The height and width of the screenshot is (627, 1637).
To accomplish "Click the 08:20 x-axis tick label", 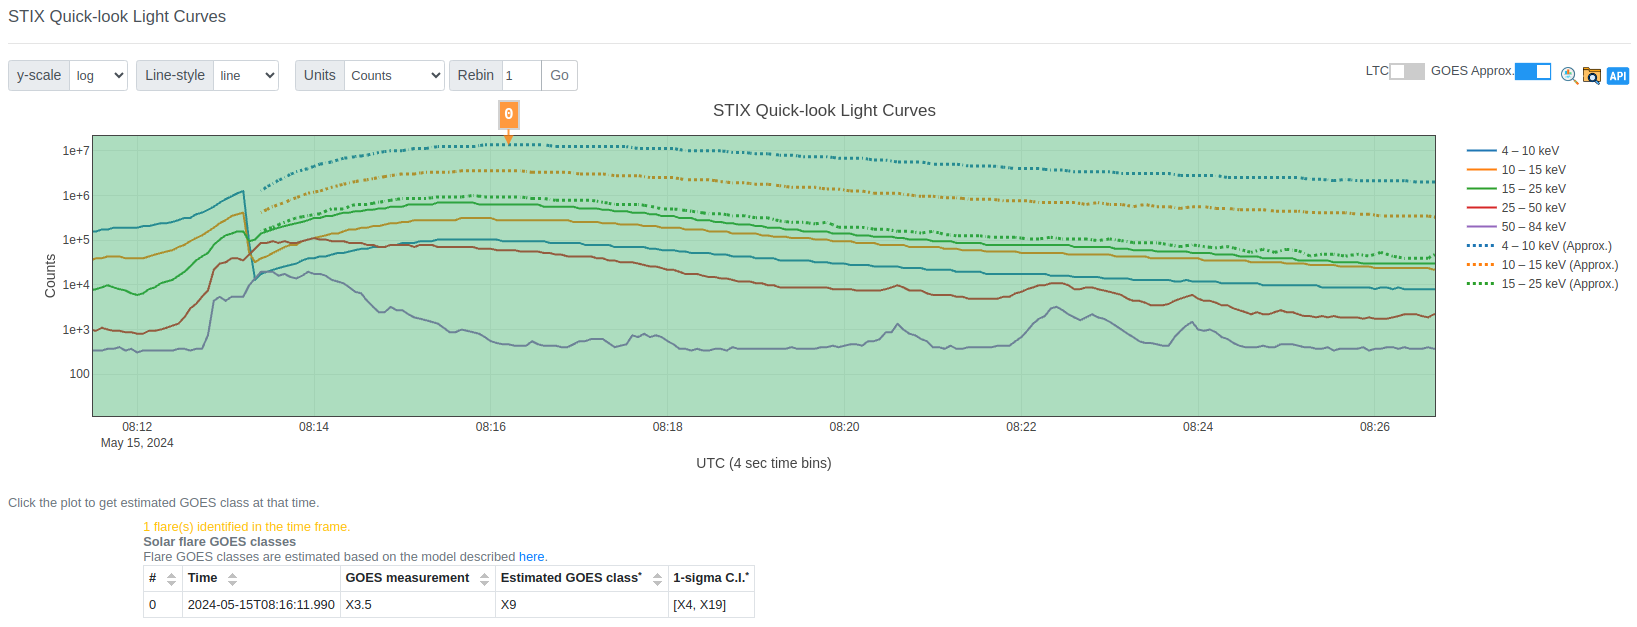I will click(x=844, y=427).
